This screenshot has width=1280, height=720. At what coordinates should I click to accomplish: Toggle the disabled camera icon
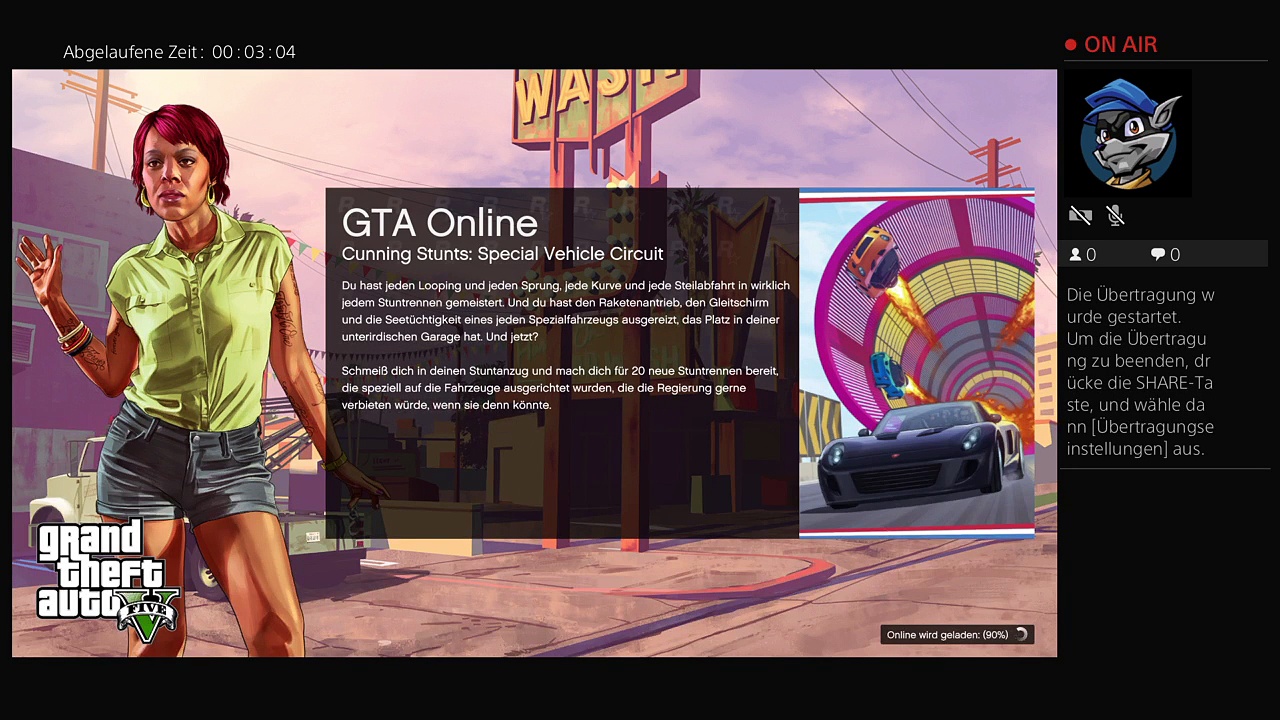click(x=1080, y=215)
